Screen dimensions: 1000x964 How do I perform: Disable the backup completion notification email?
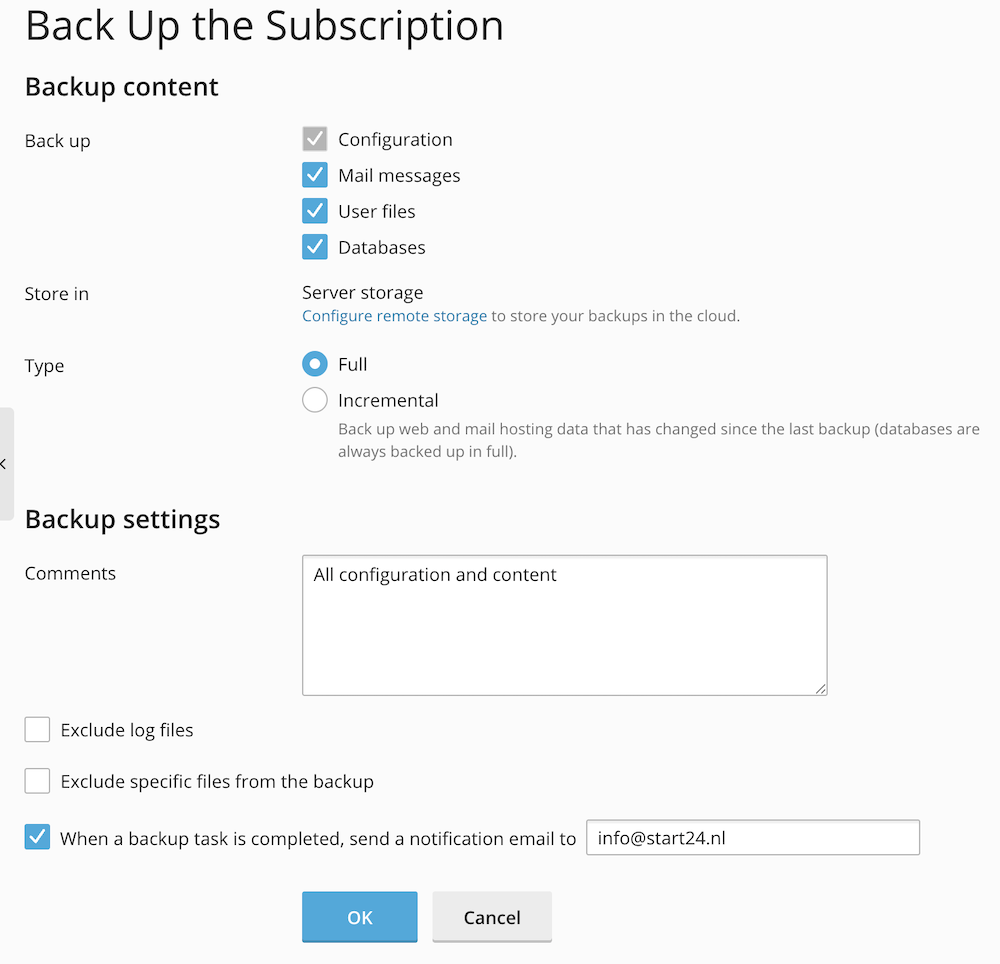pos(37,837)
